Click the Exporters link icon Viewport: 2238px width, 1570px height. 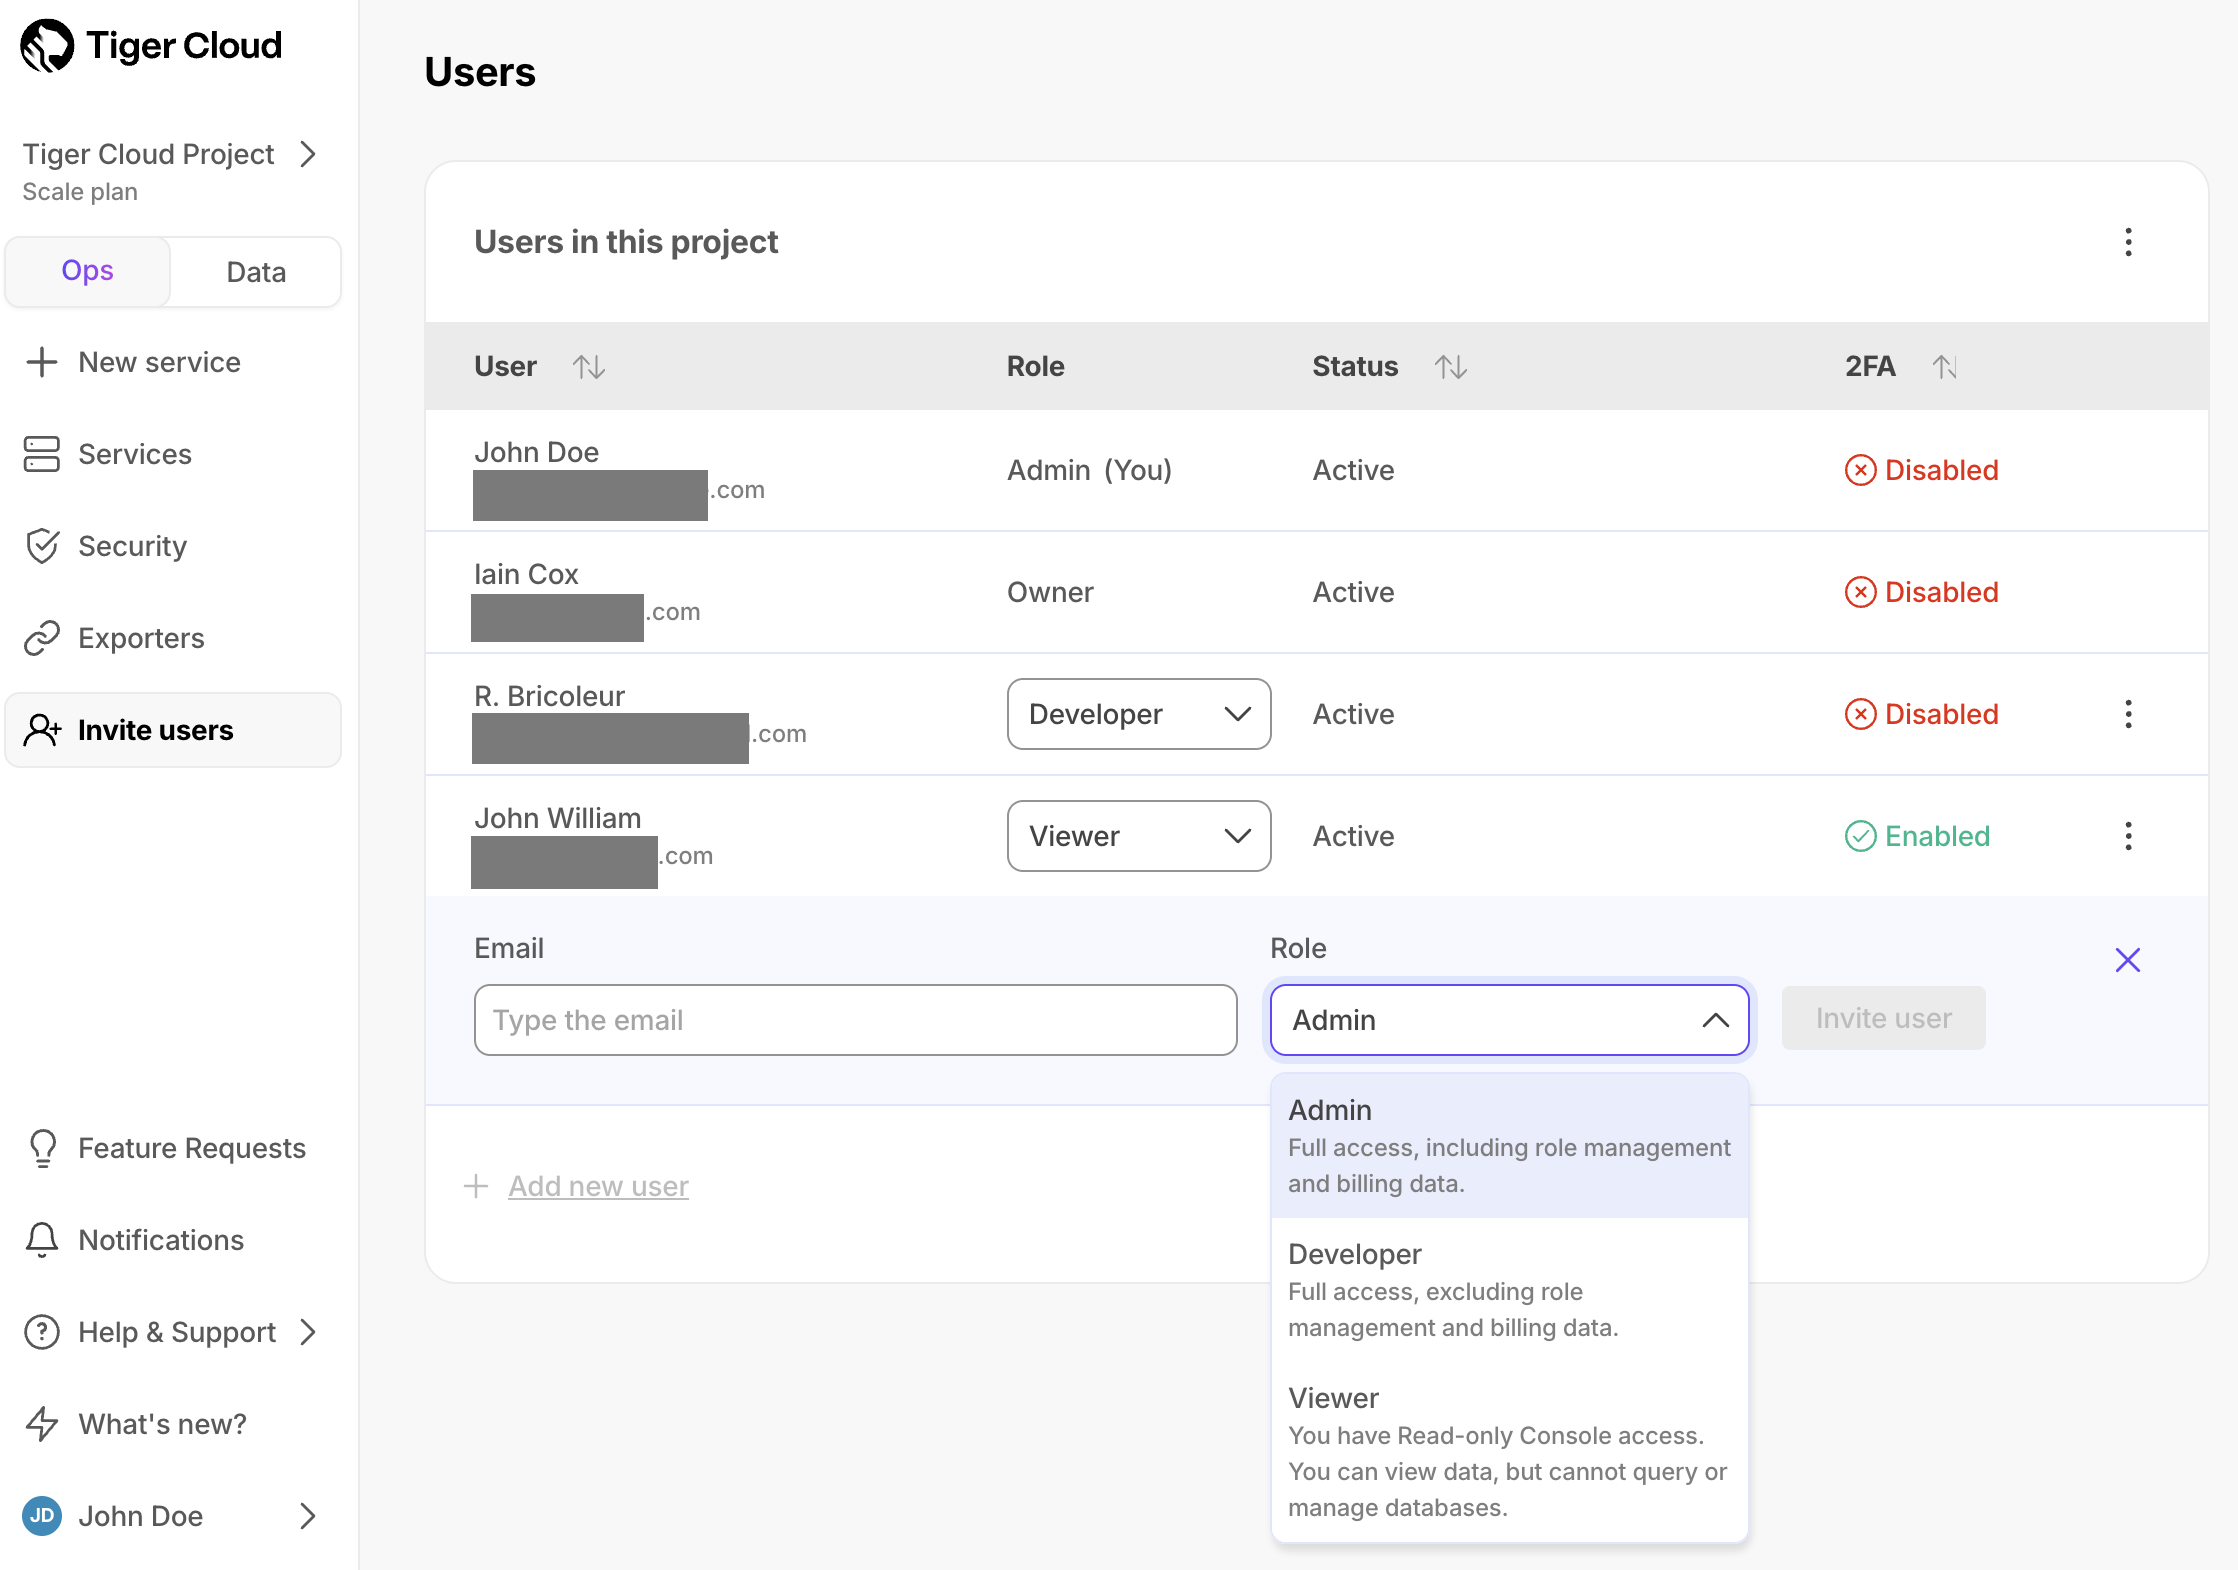tap(42, 638)
